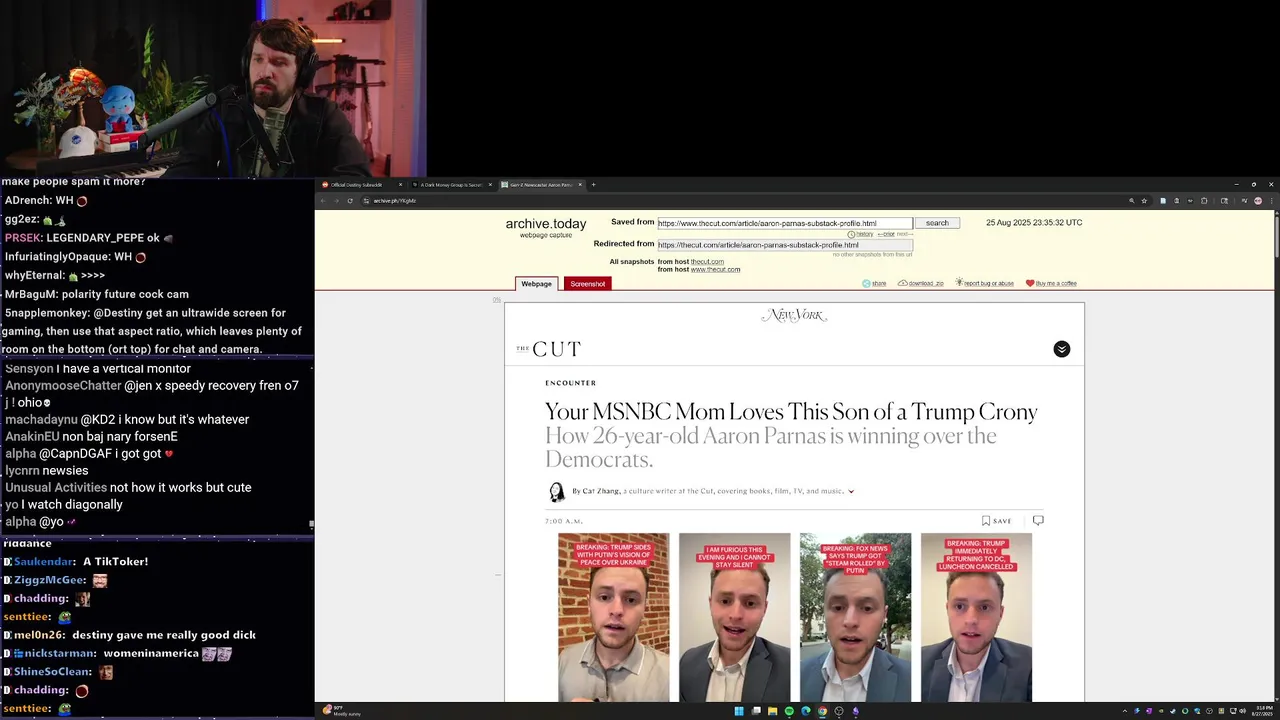Open snapshots from host thecut.com

[x=707, y=261]
